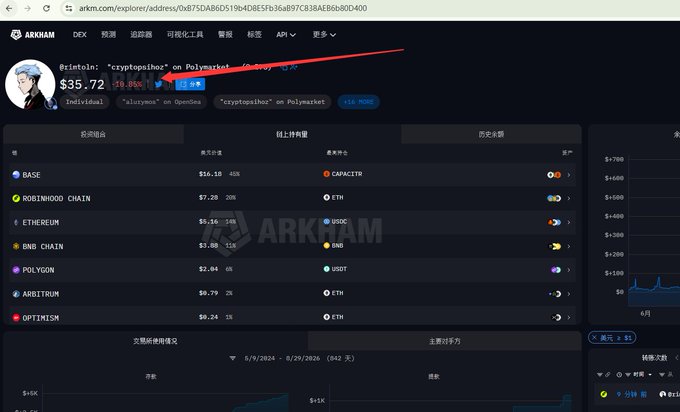Expand the POLYGON row chevron
680x412 pixels.
pyautogui.click(x=569, y=270)
